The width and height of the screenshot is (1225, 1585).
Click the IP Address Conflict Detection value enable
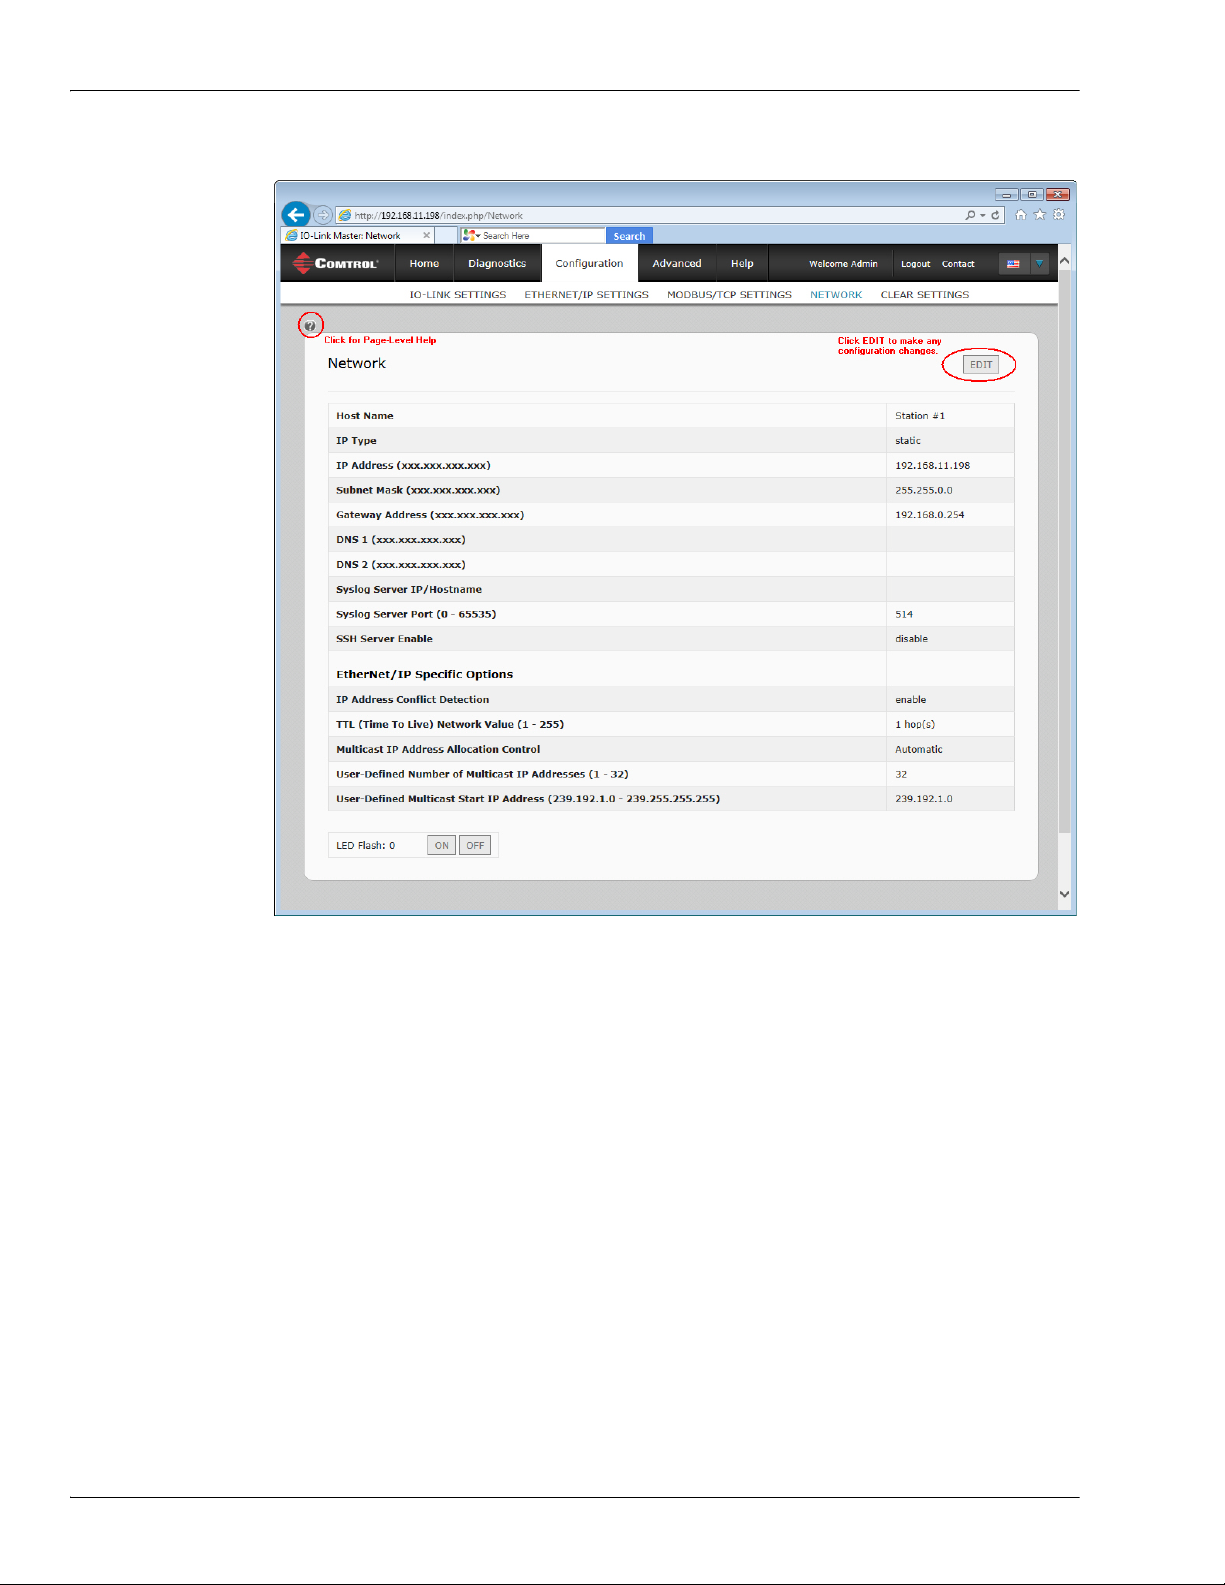[x=911, y=700]
